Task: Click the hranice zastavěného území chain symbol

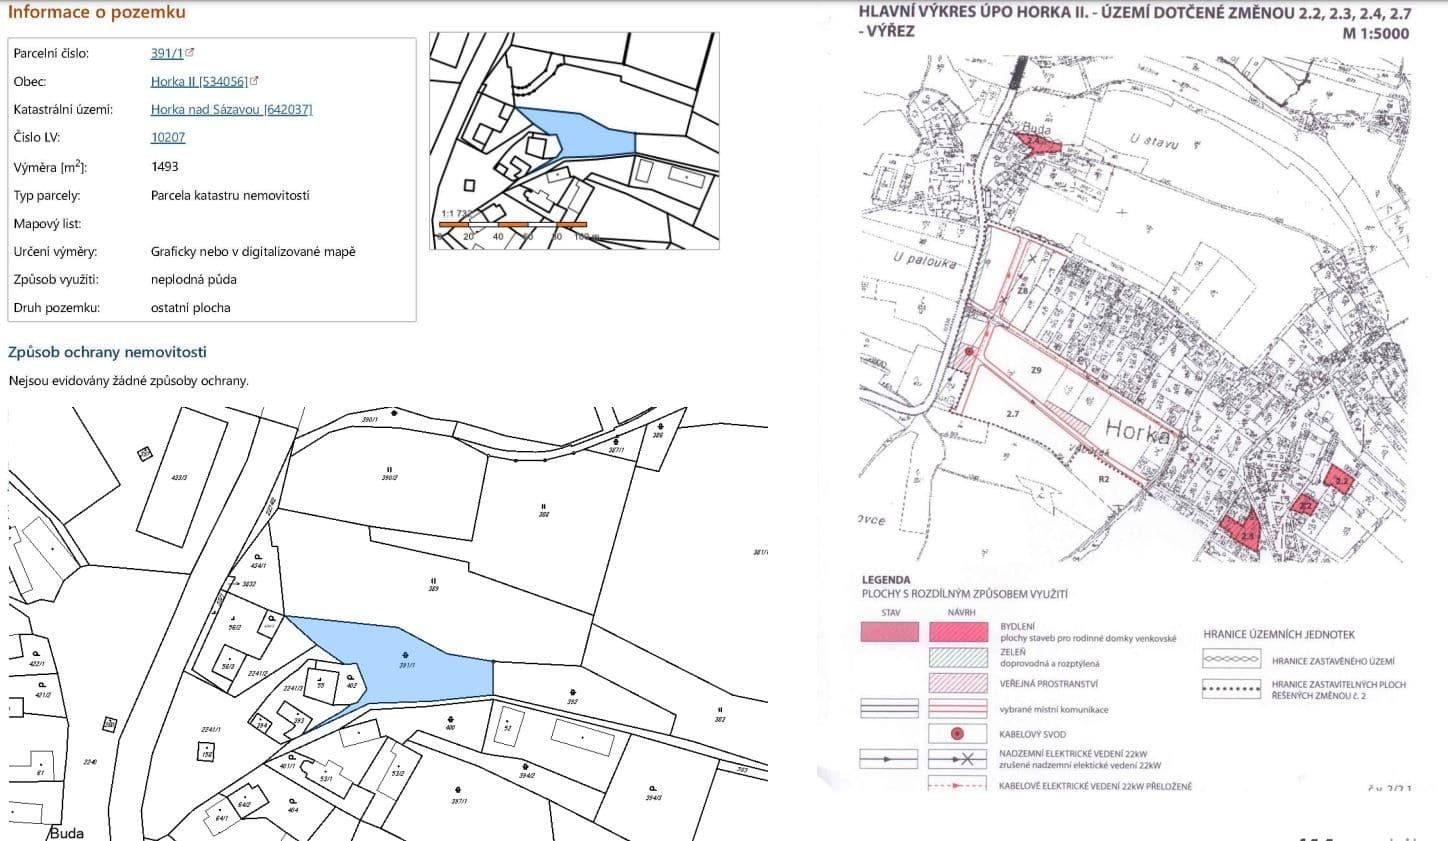Action: (x=1232, y=659)
